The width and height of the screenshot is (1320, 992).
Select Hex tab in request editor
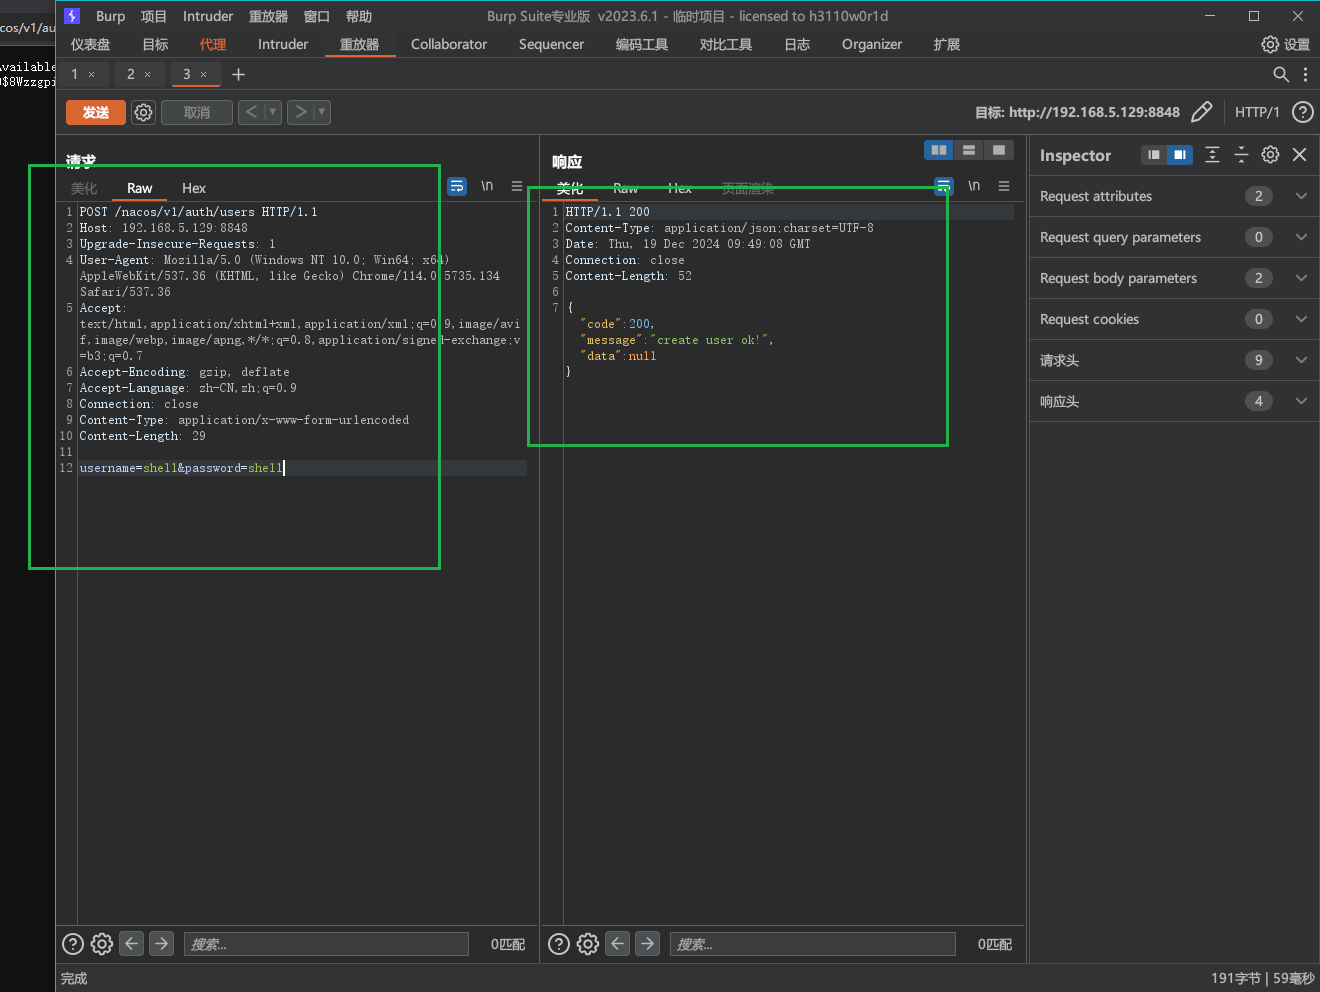point(194,188)
